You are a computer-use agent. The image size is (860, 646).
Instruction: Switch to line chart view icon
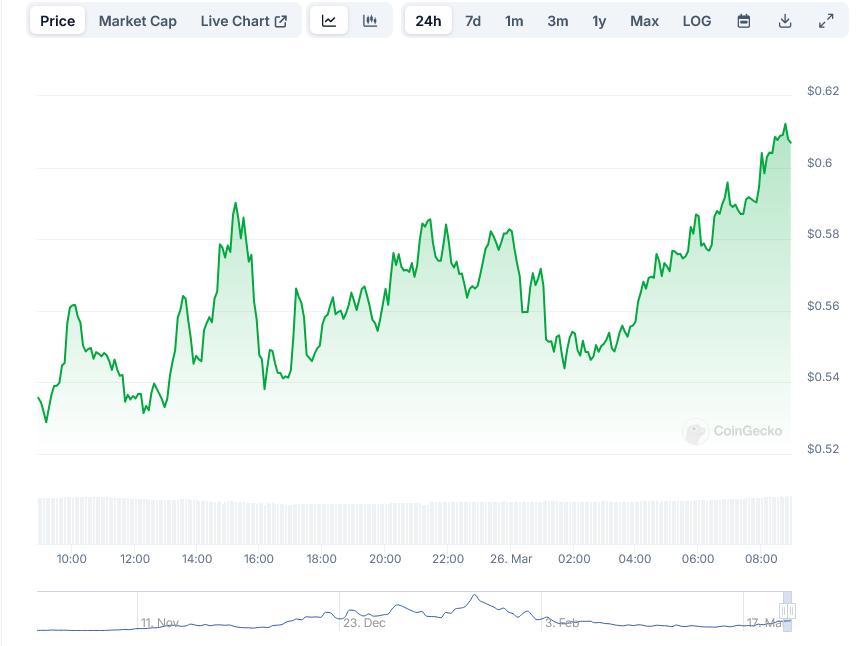[x=329, y=21]
